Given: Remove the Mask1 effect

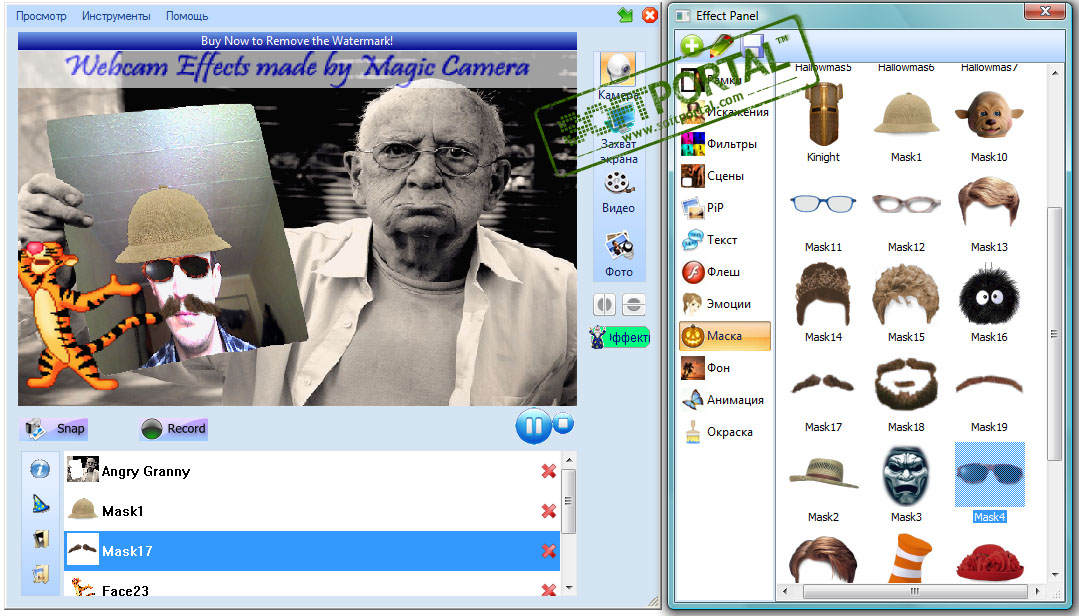Looking at the screenshot, I should [x=548, y=511].
